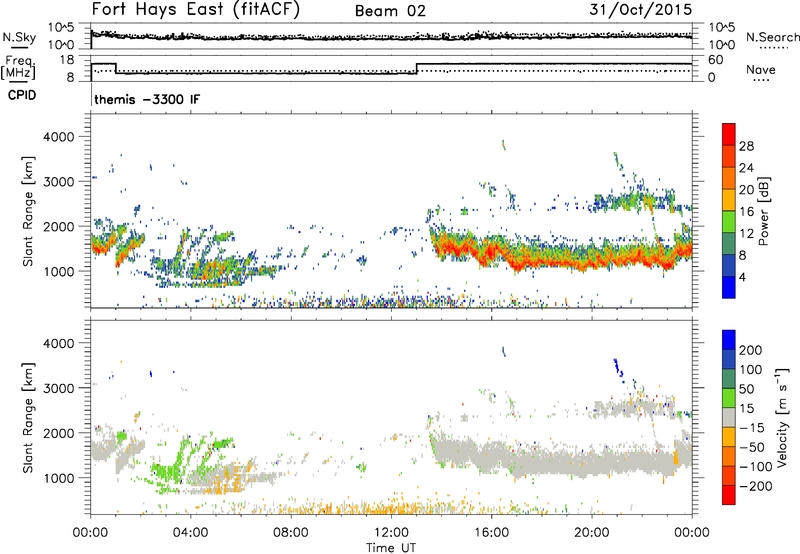The image size is (800, 554).
Task: Click the 'N.Search' legend label
Action: 772,37
